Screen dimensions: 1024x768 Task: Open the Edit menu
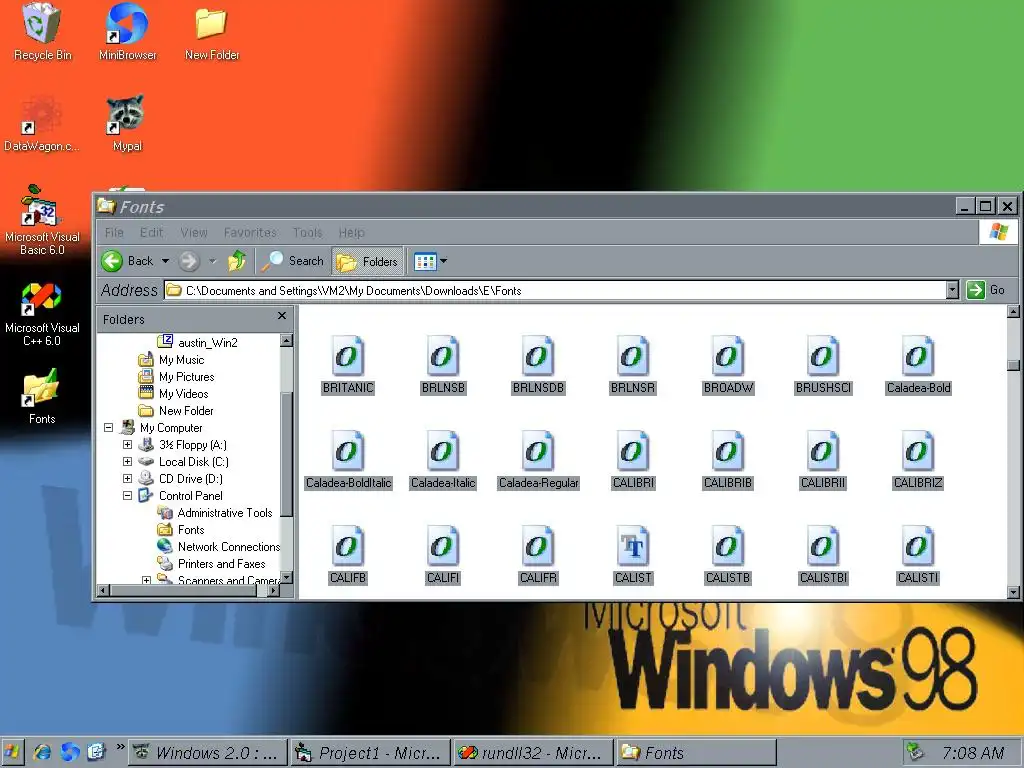(x=152, y=232)
